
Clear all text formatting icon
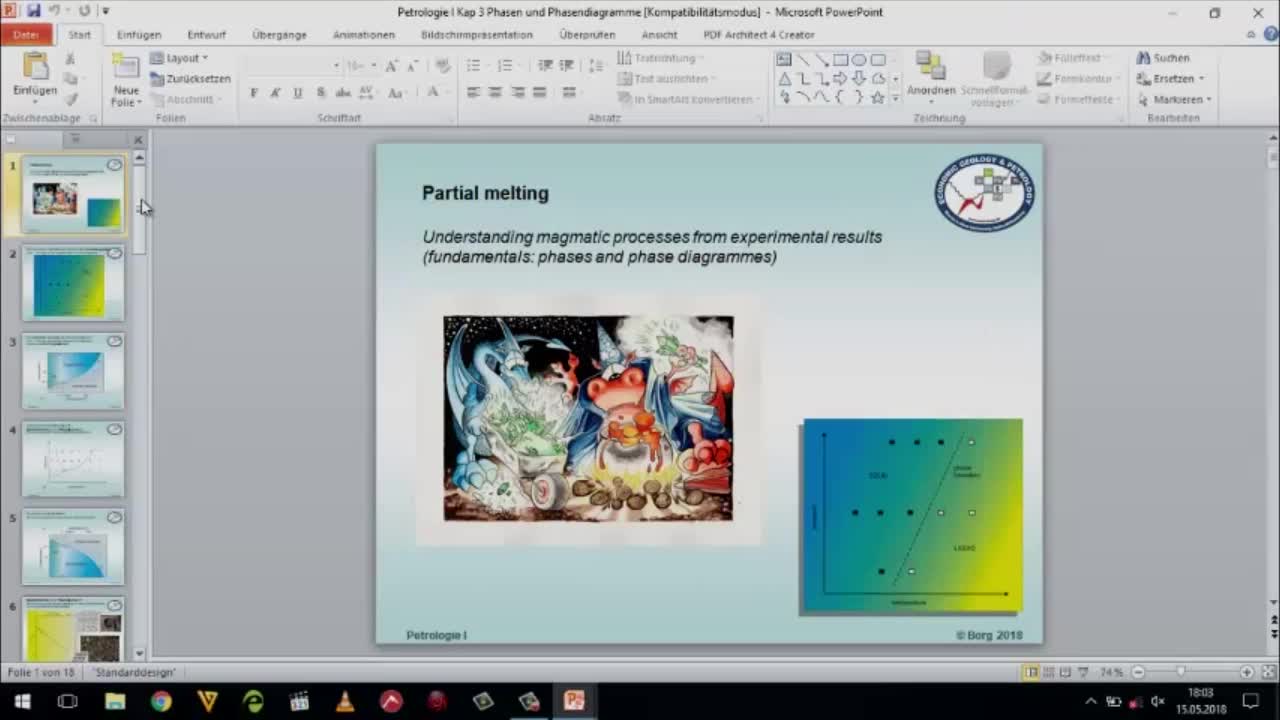coord(443,65)
